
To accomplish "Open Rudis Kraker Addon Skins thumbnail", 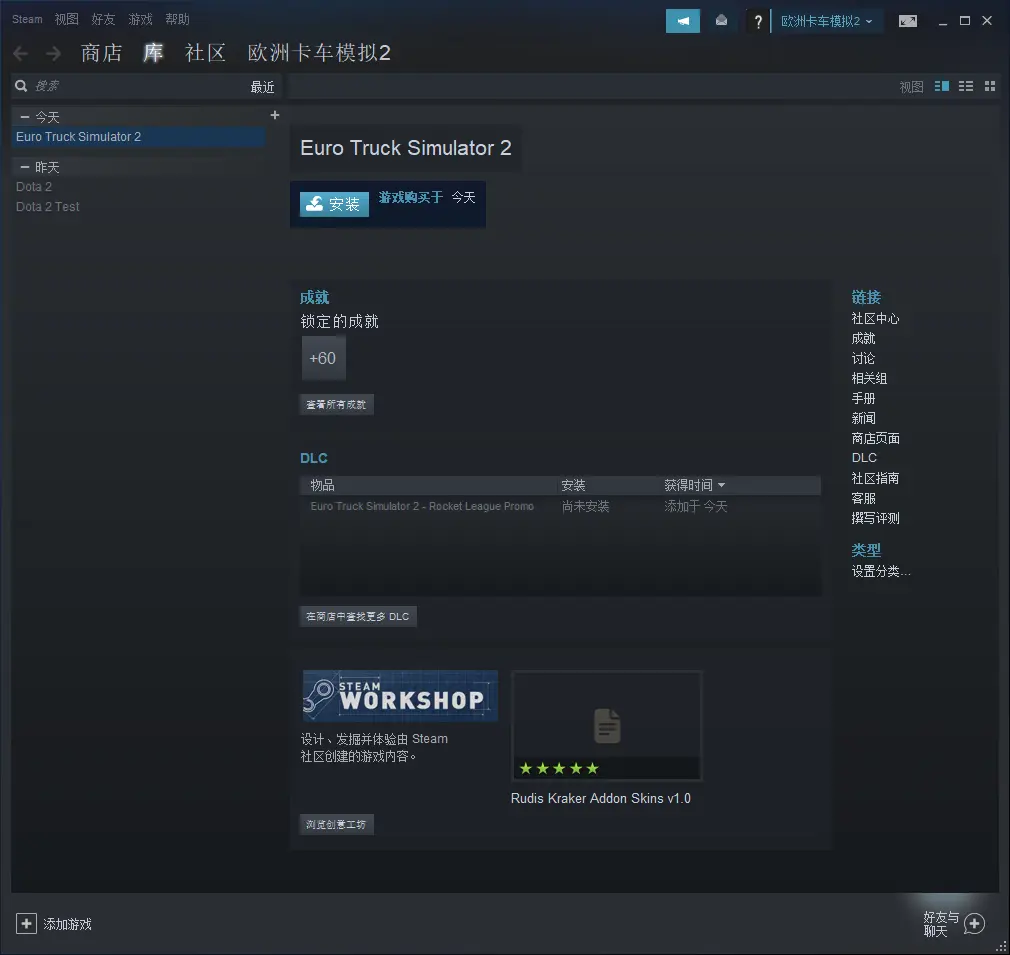I will [x=607, y=726].
